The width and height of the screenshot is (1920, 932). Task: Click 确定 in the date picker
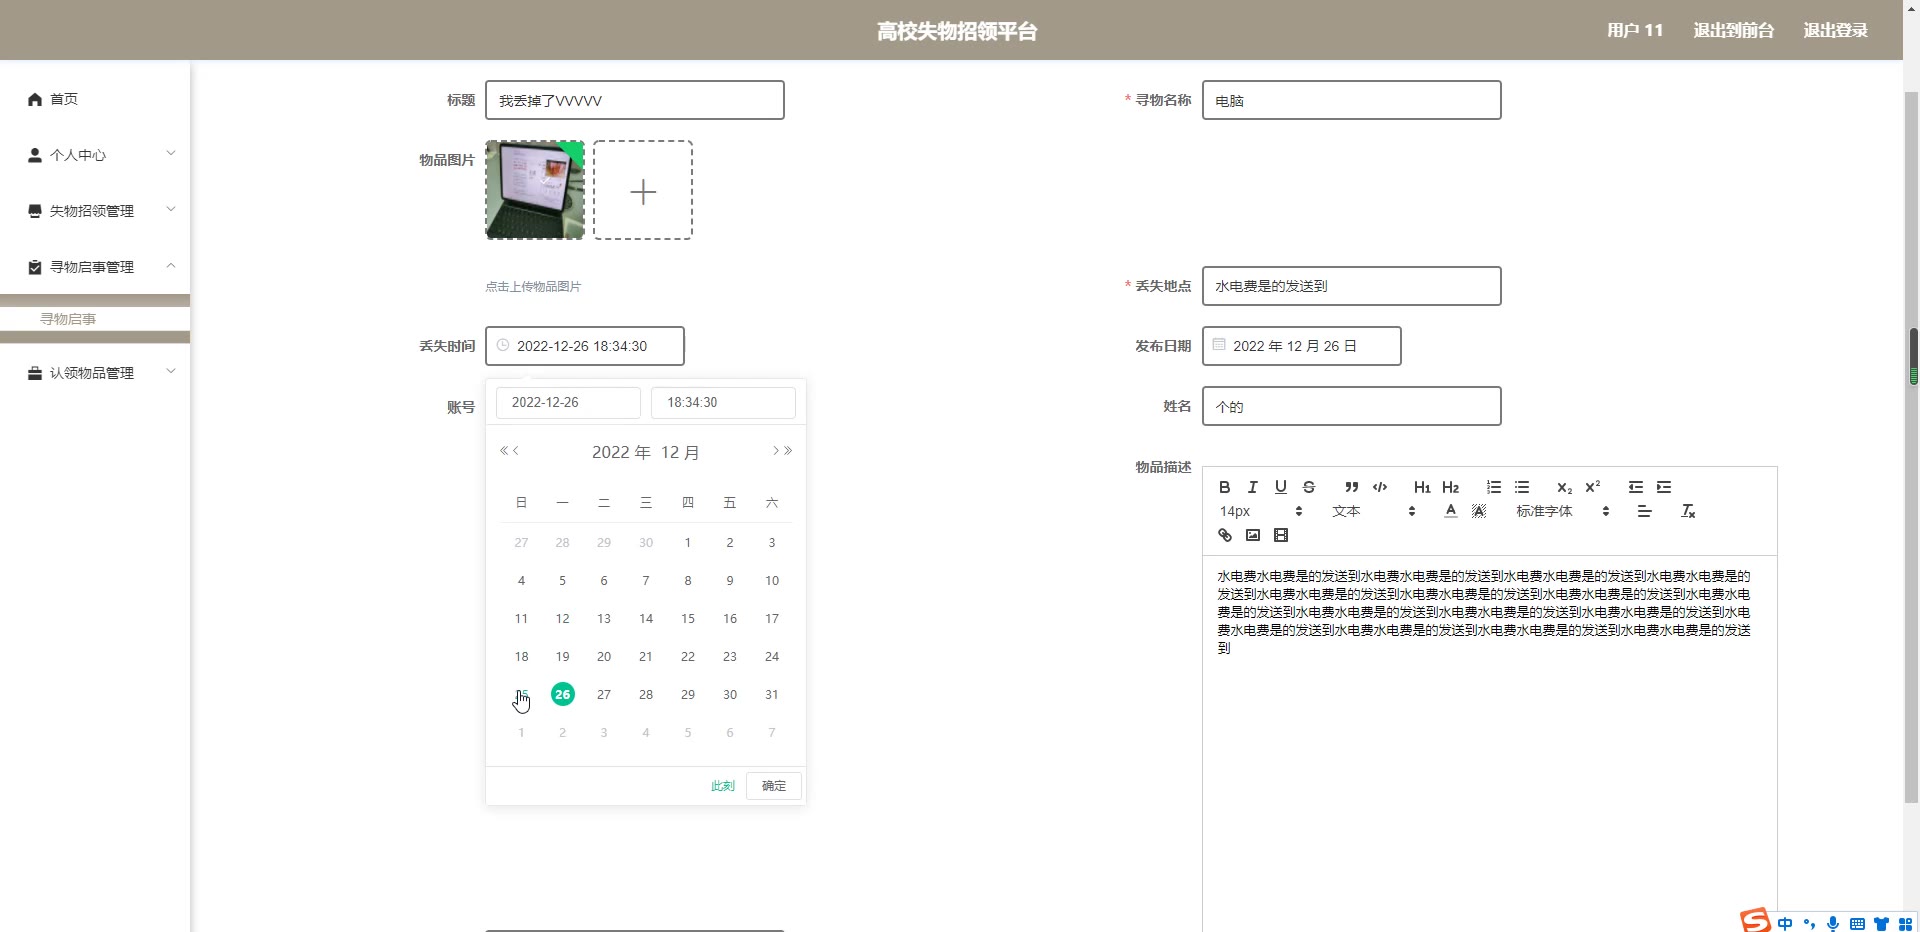[x=773, y=786]
